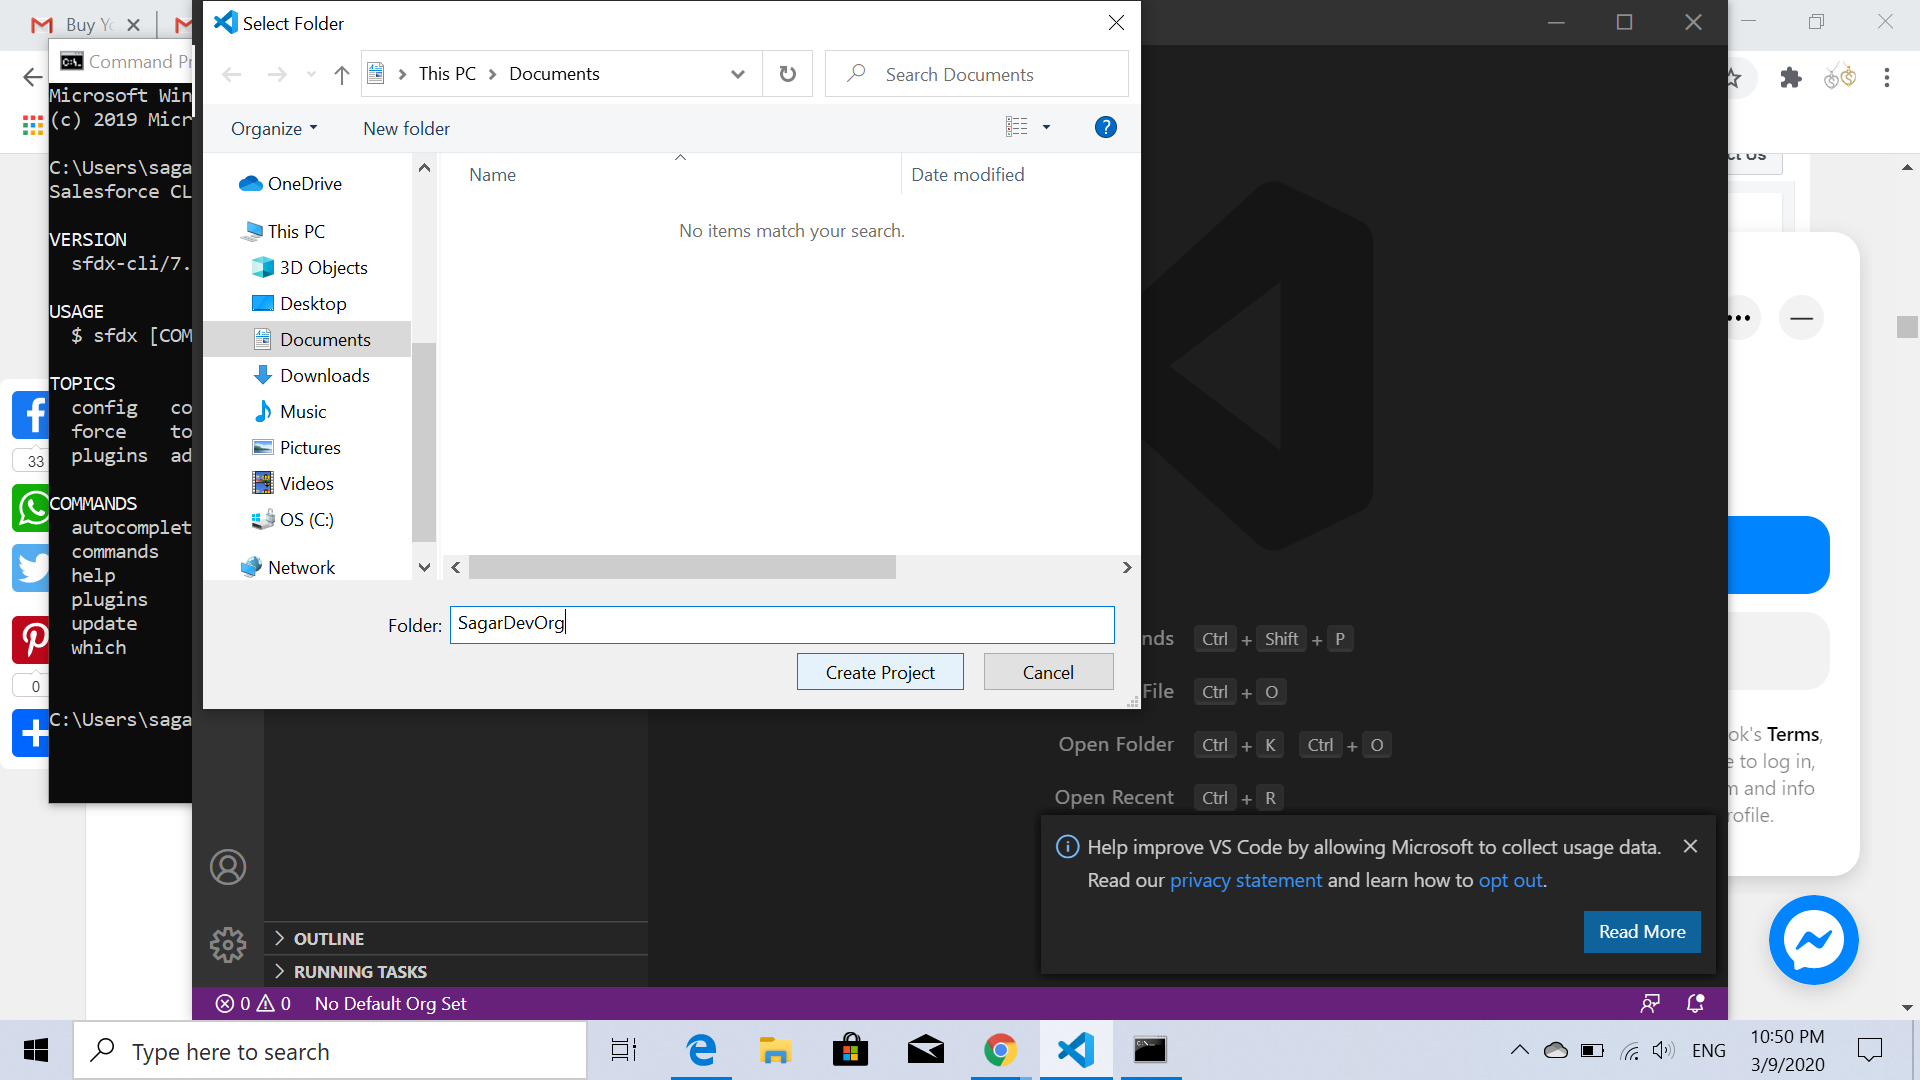1920x1080 pixels.
Task: Open Microsoft Edge from taskbar
Action: pyautogui.click(x=701, y=1050)
